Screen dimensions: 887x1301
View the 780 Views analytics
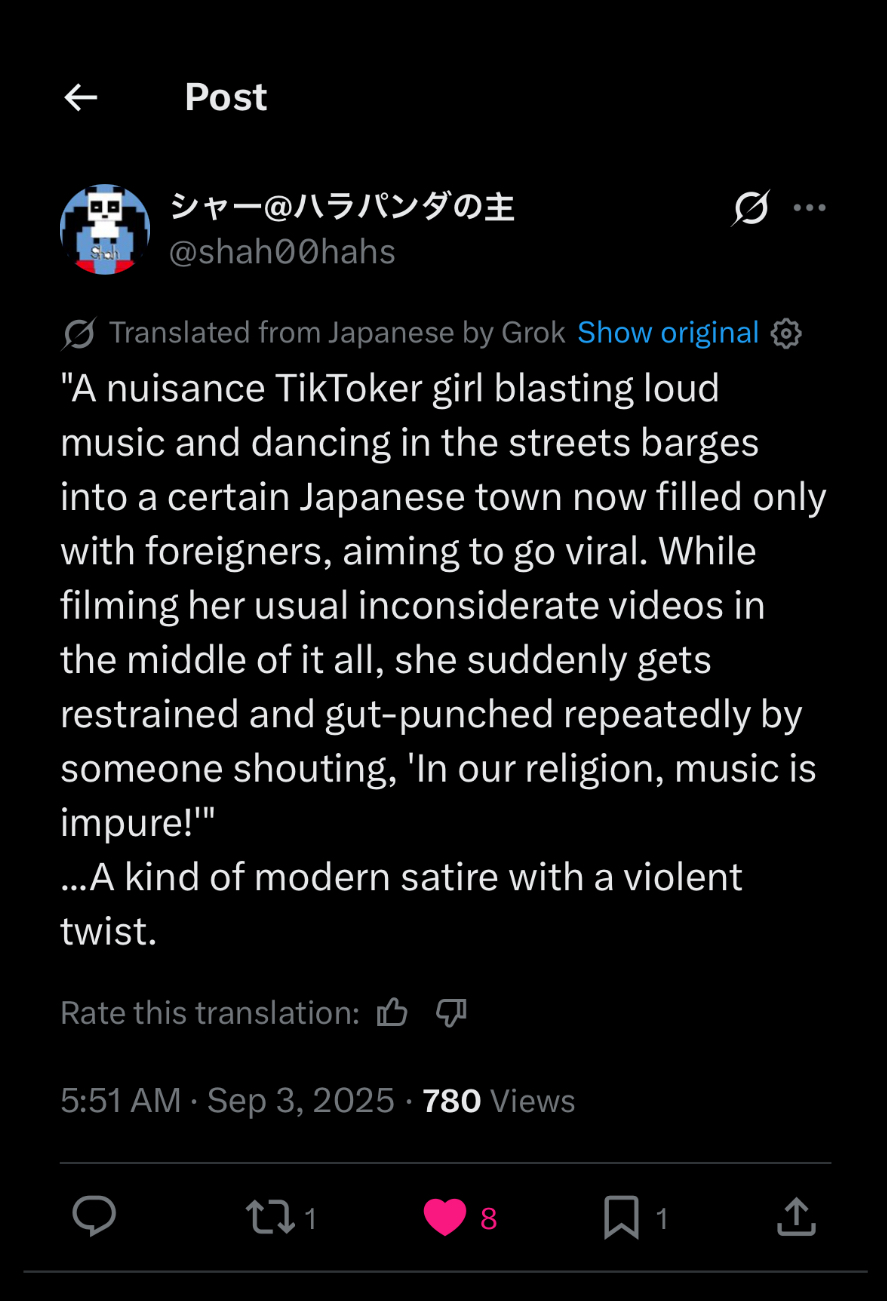pyautogui.click(x=499, y=1101)
